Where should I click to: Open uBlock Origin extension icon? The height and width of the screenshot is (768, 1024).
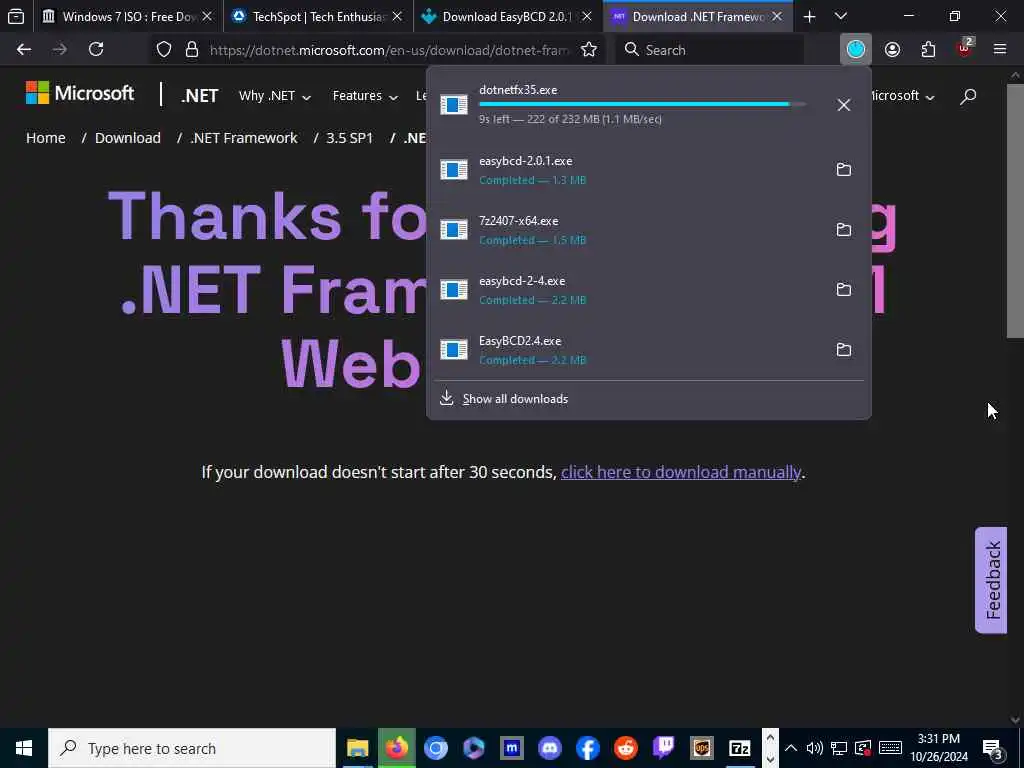click(x=965, y=48)
